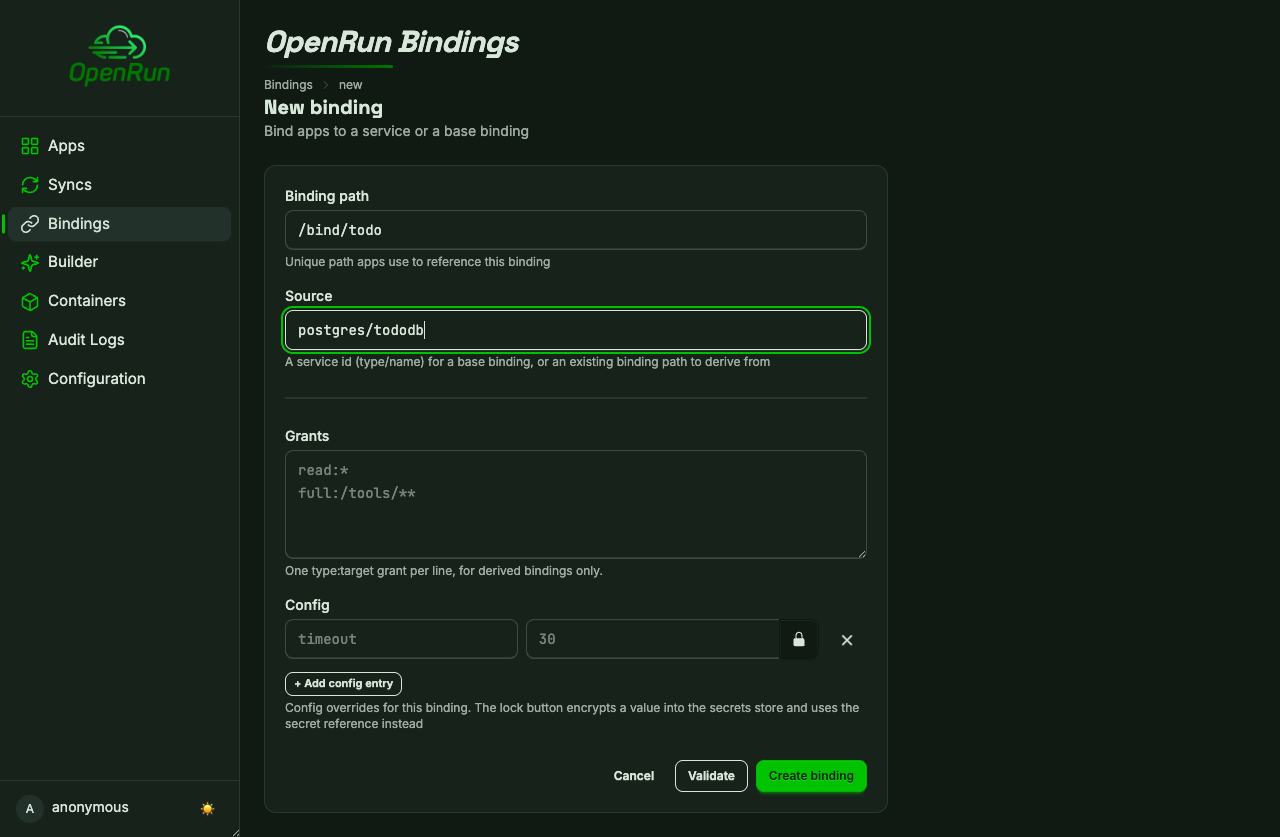Focus the Binding path input field
1280x837 pixels.
click(x=576, y=230)
